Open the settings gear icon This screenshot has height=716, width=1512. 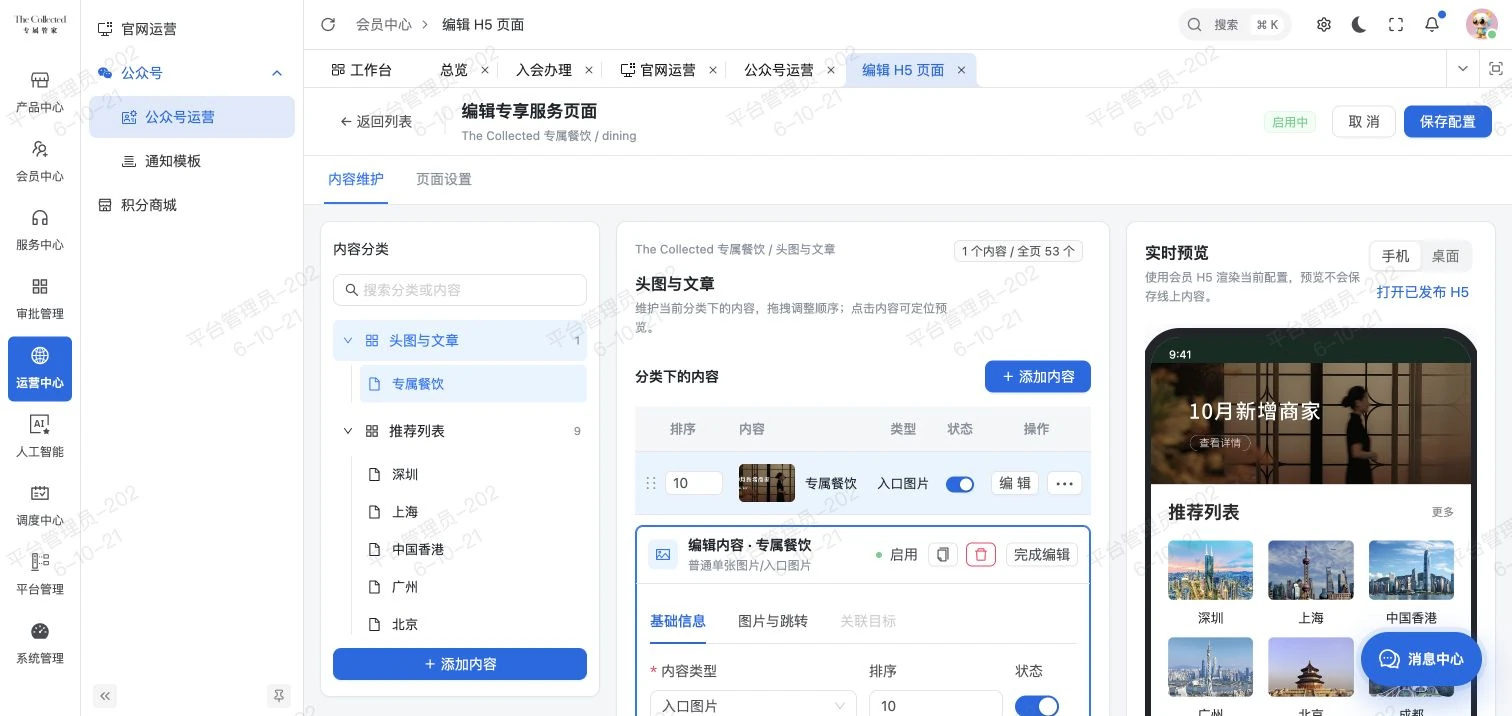(x=1324, y=25)
